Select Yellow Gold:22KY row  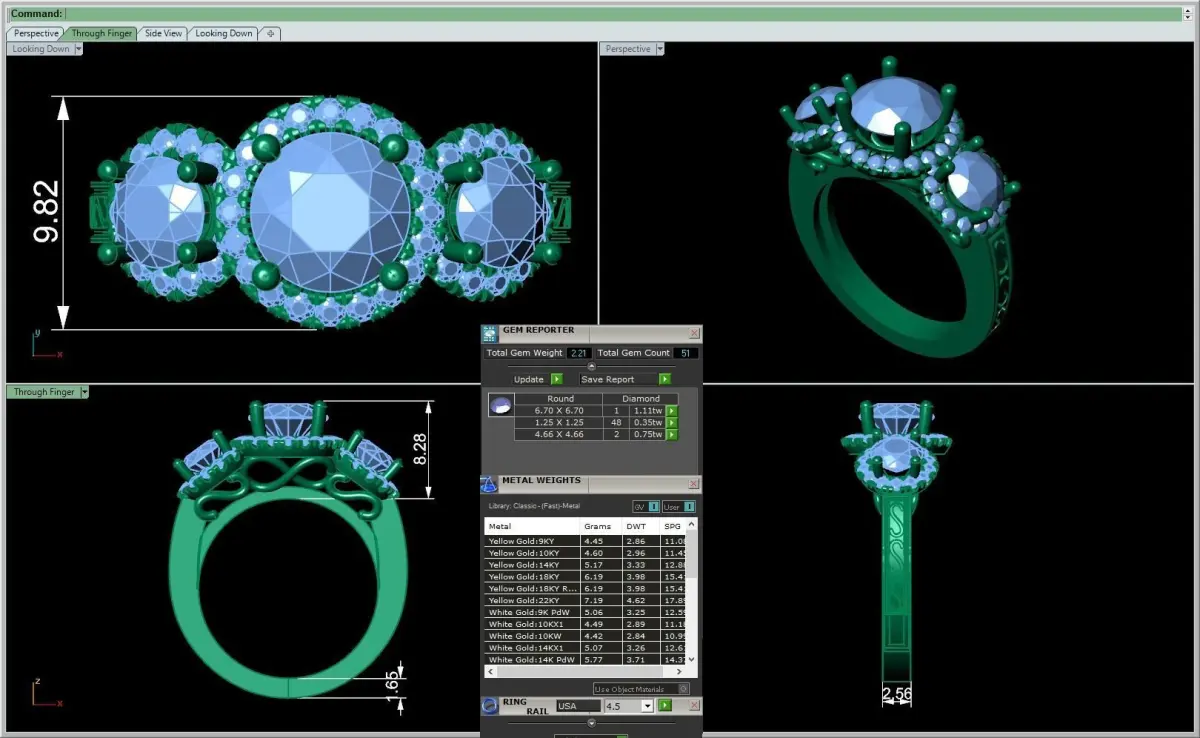[x=585, y=600]
